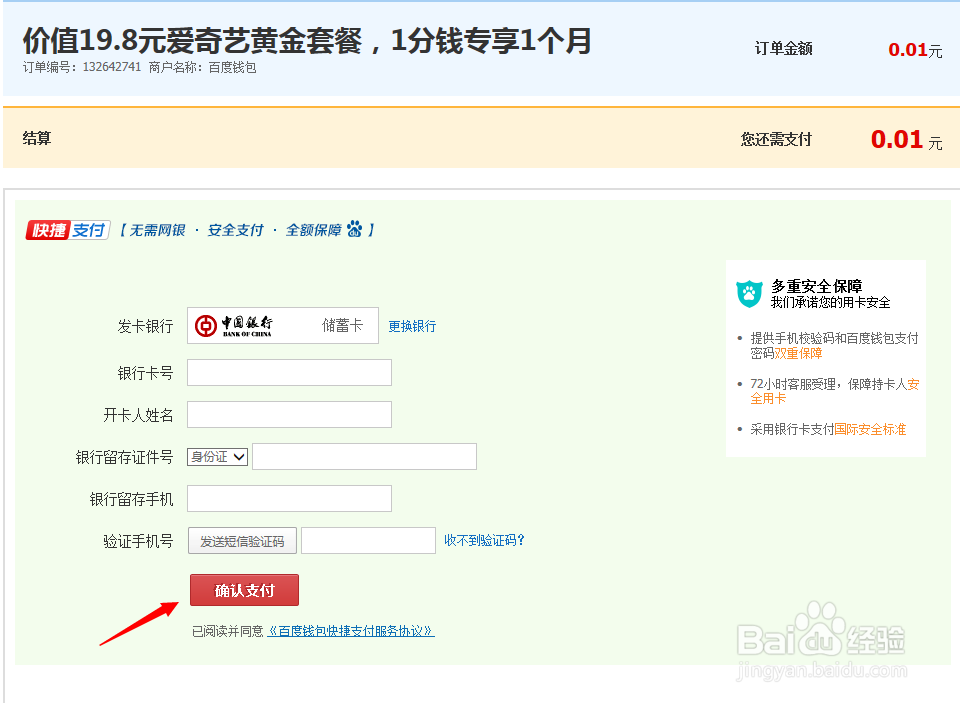
Task: Click the 结算 label
Action: [37, 138]
